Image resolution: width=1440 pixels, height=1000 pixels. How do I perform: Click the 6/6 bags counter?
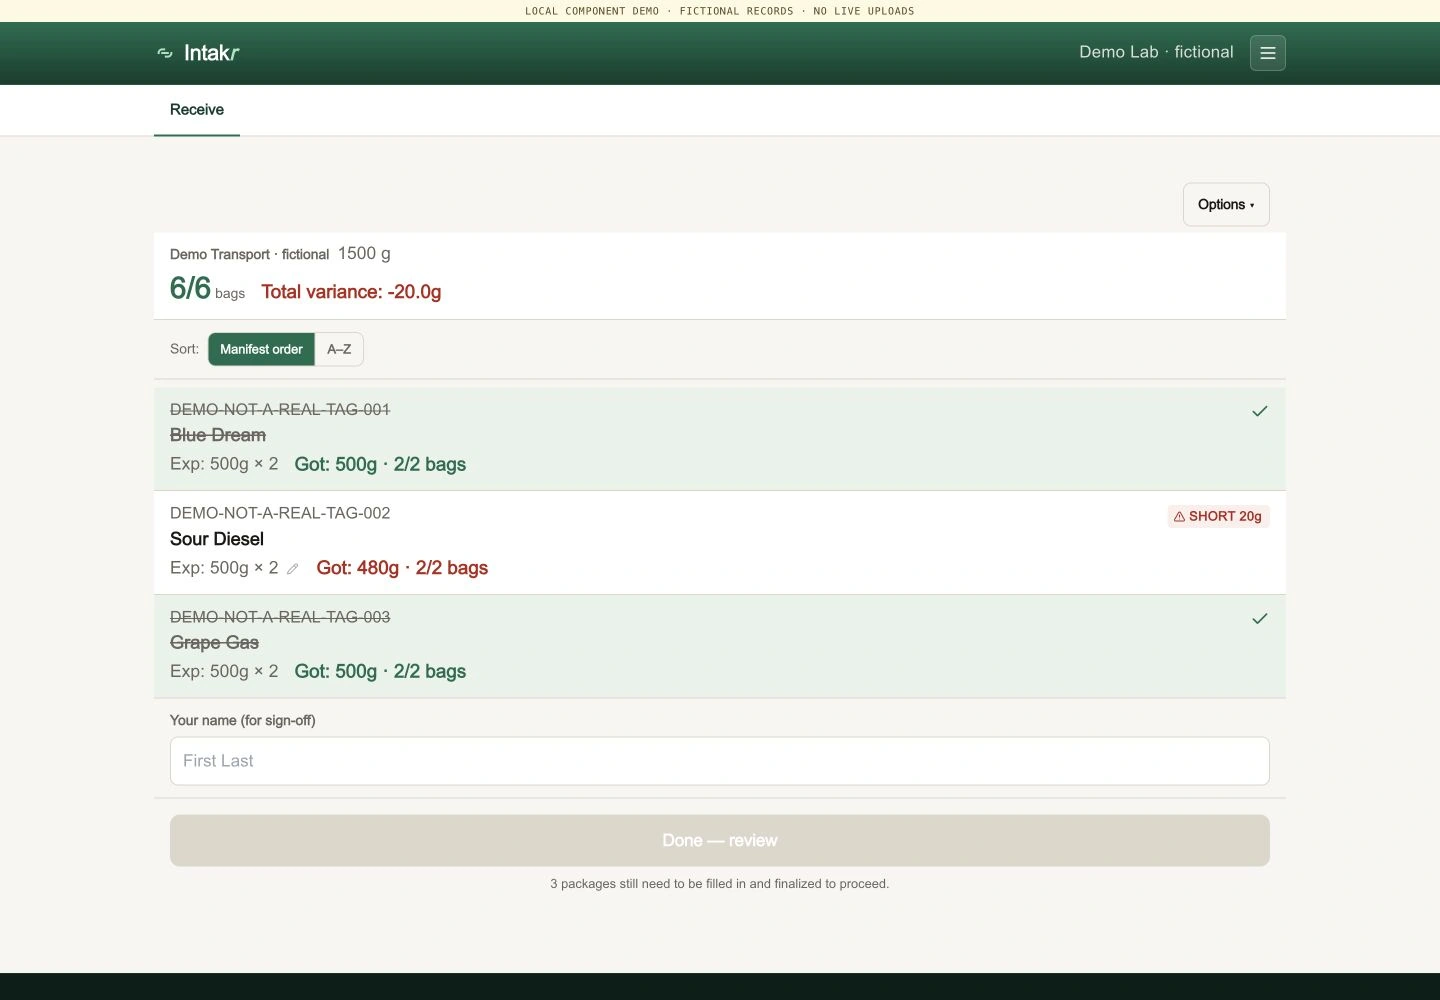coord(207,288)
